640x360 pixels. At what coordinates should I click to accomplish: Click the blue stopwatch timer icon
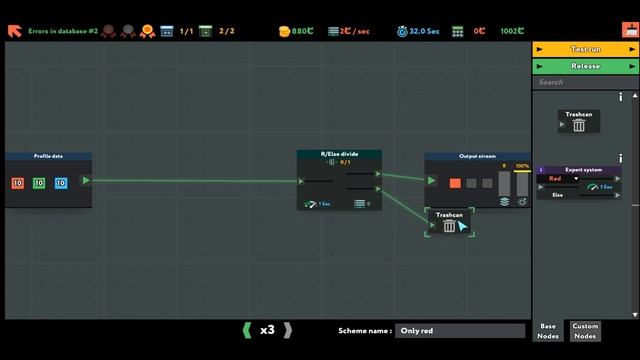402,31
